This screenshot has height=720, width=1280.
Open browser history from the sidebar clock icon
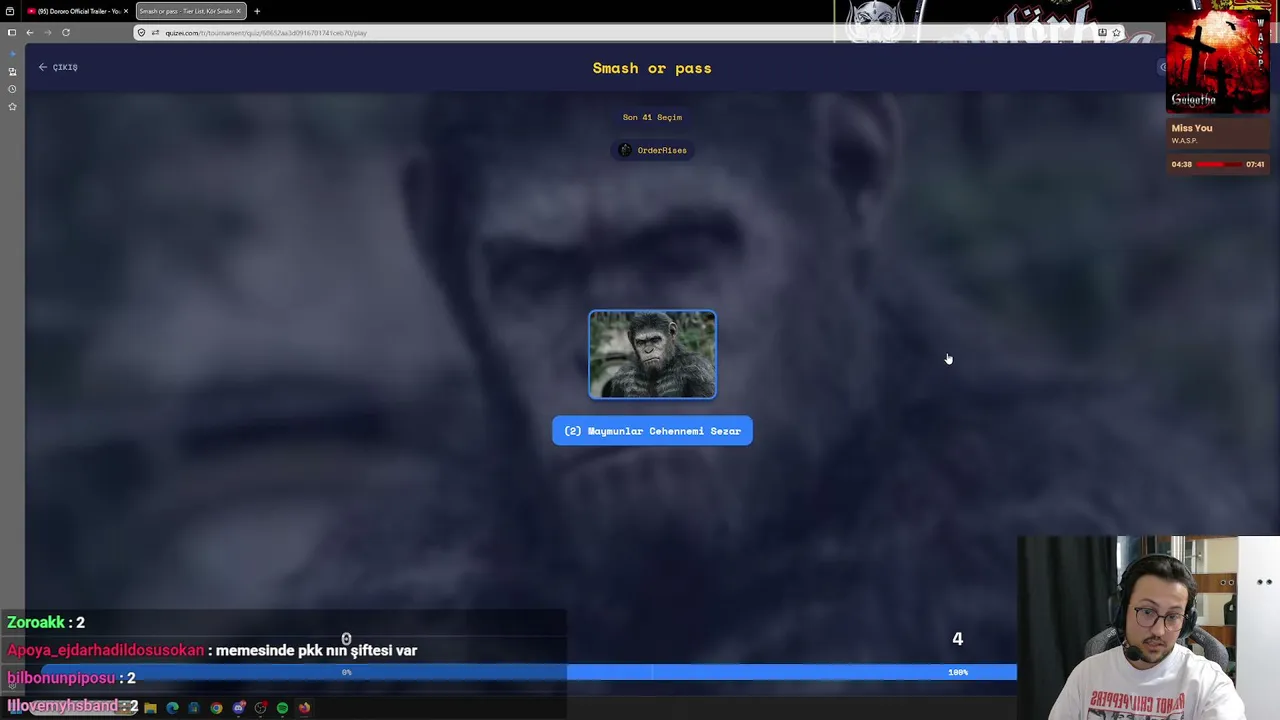tap(12, 89)
